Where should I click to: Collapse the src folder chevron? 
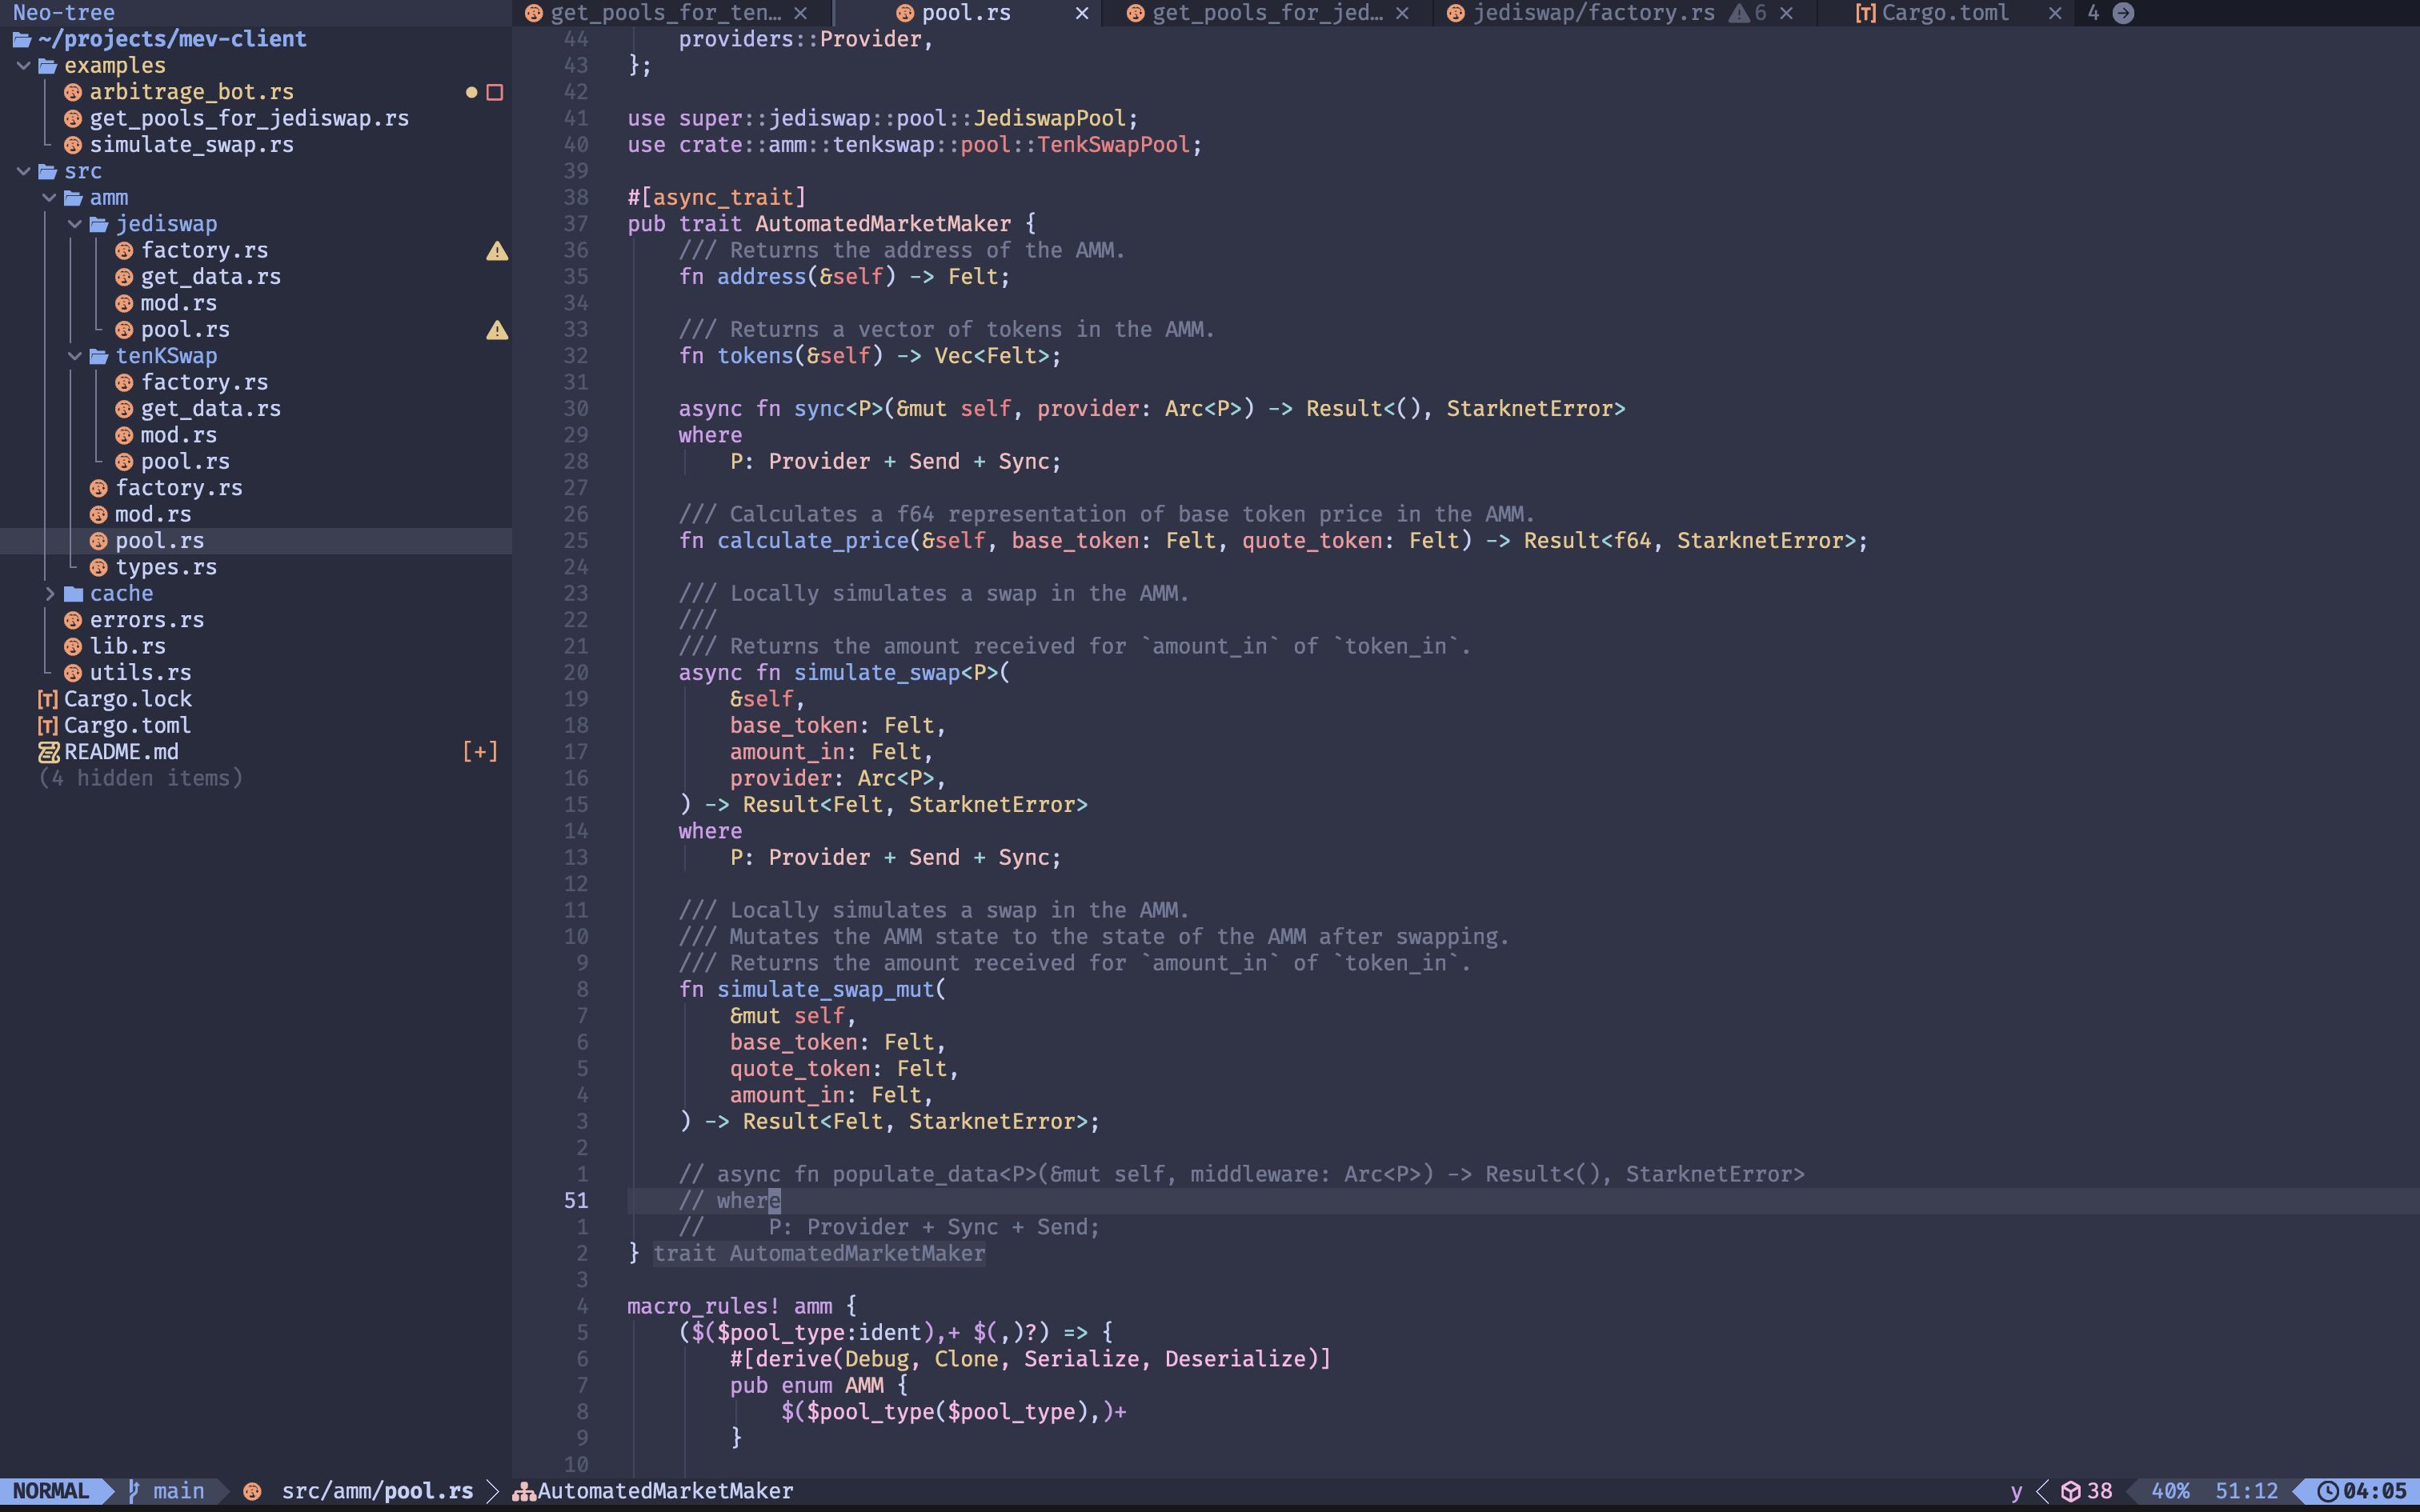(23, 171)
